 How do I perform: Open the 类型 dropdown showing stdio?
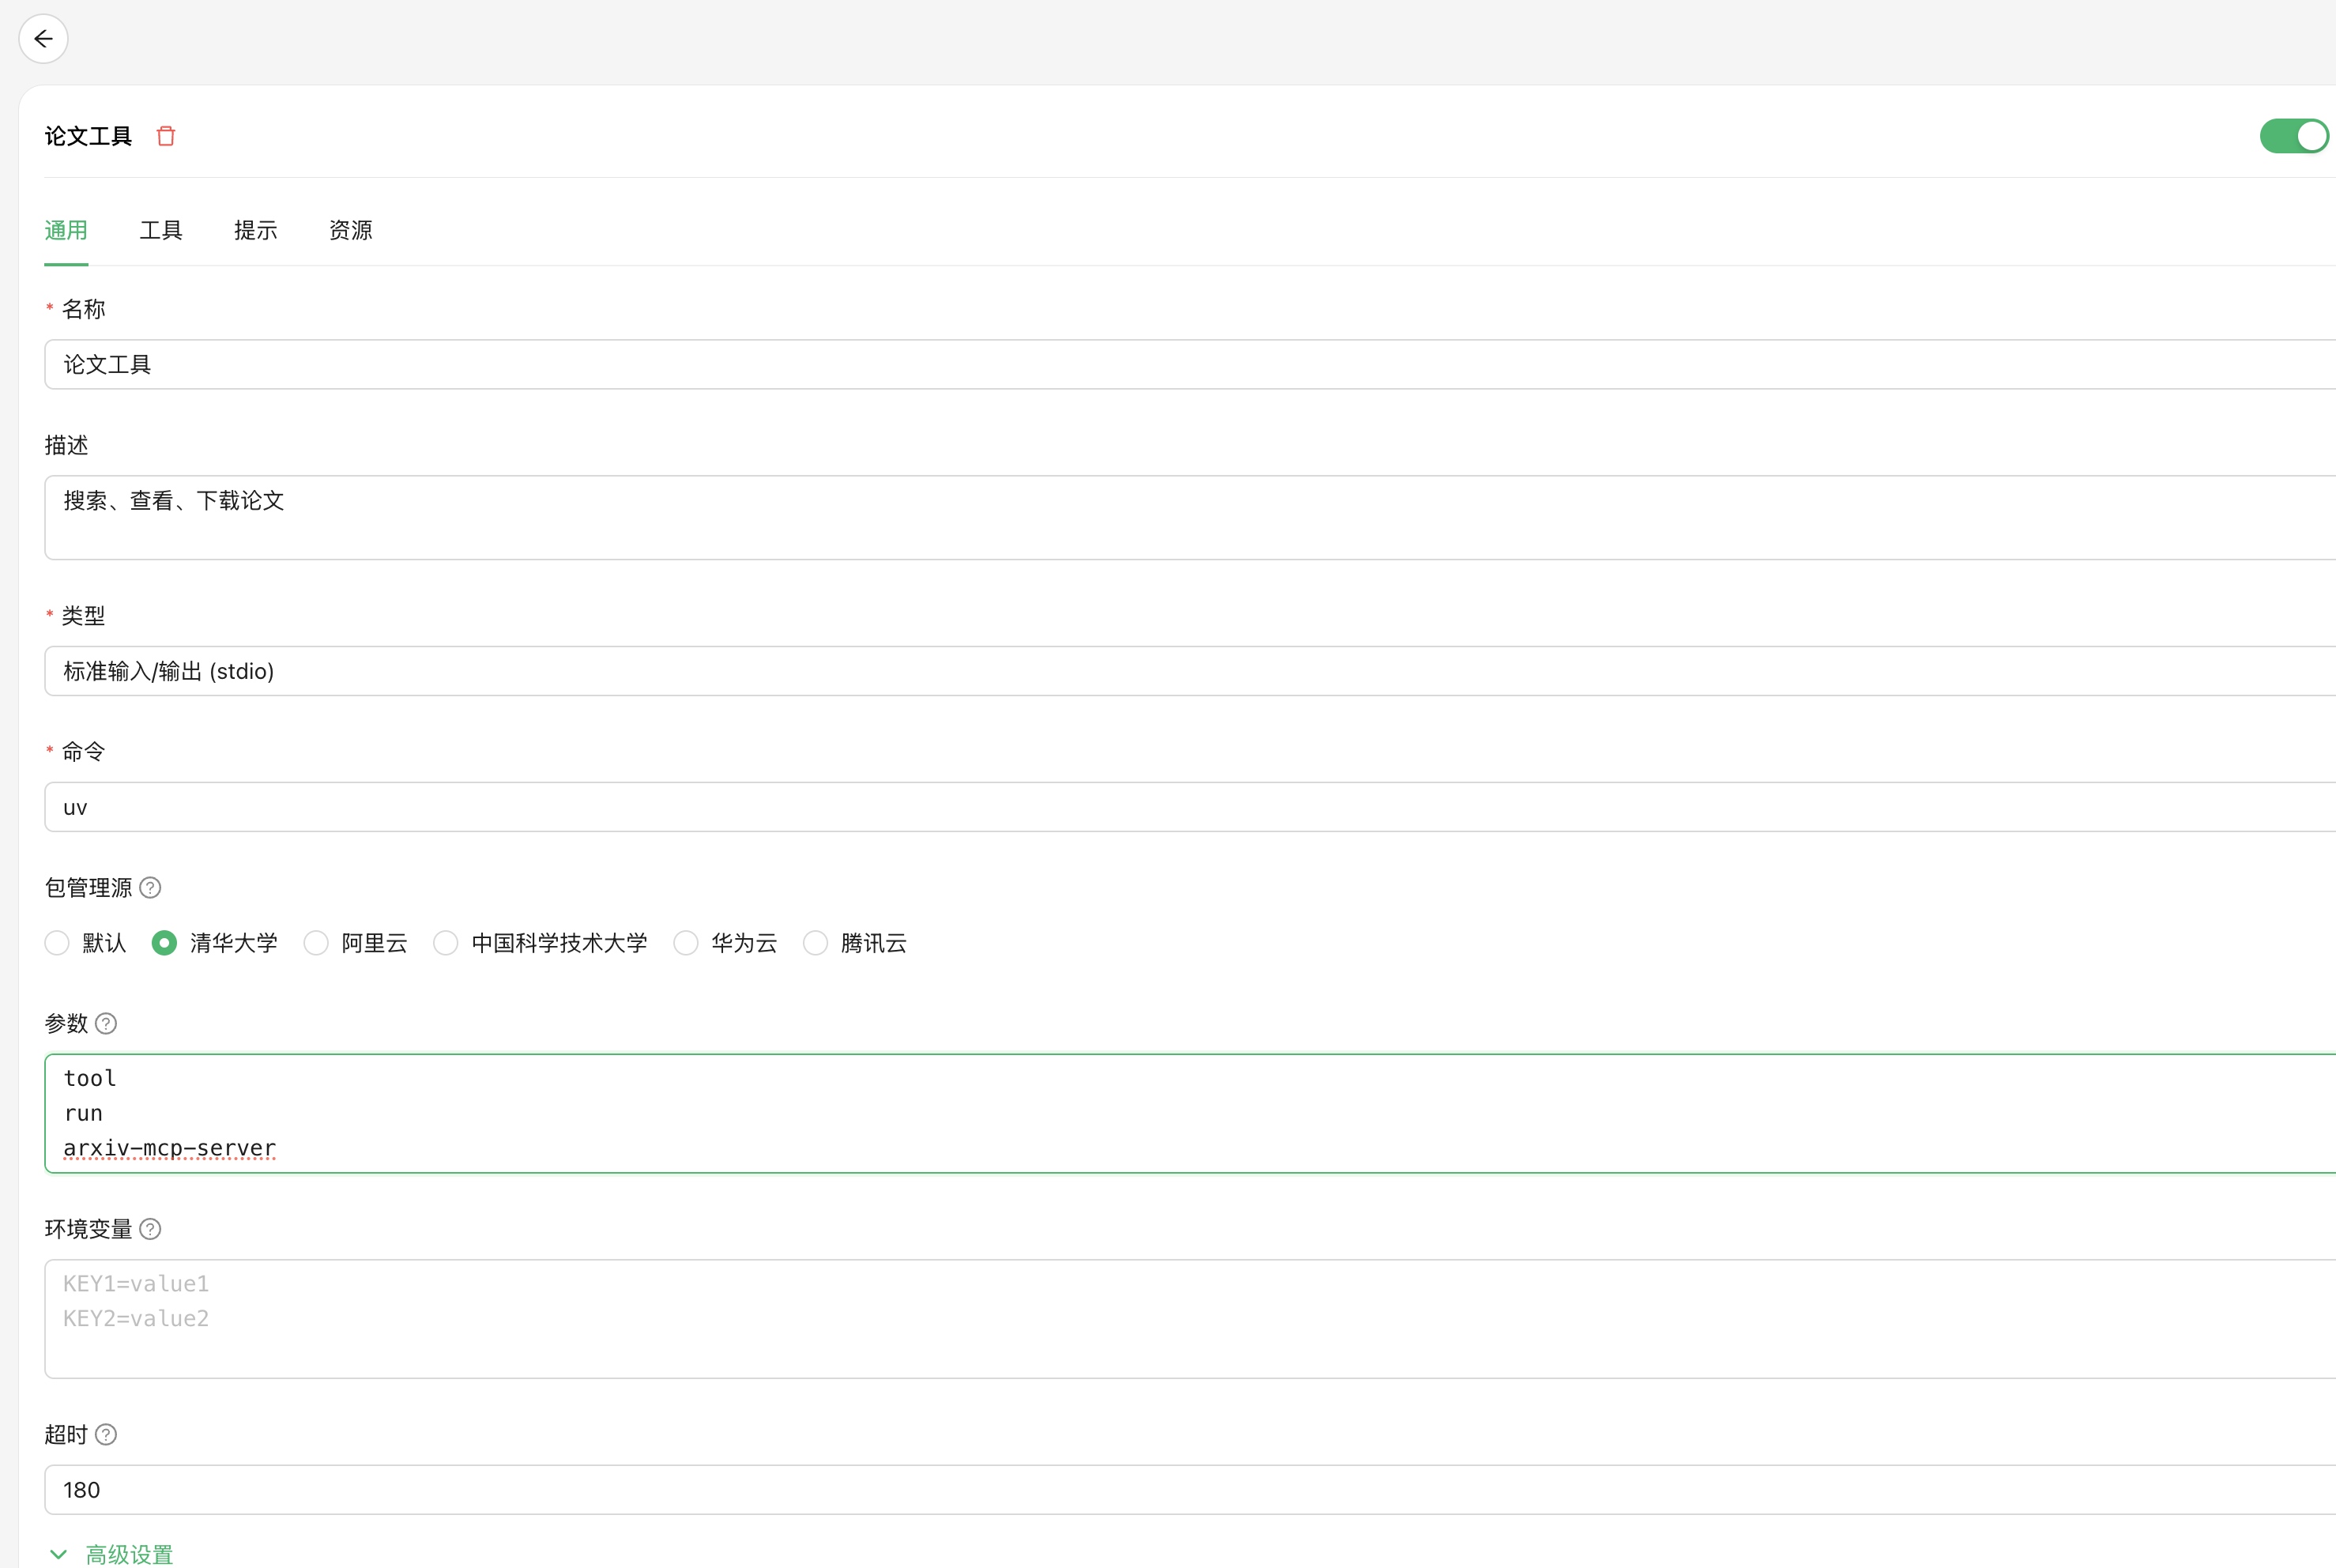1190,671
